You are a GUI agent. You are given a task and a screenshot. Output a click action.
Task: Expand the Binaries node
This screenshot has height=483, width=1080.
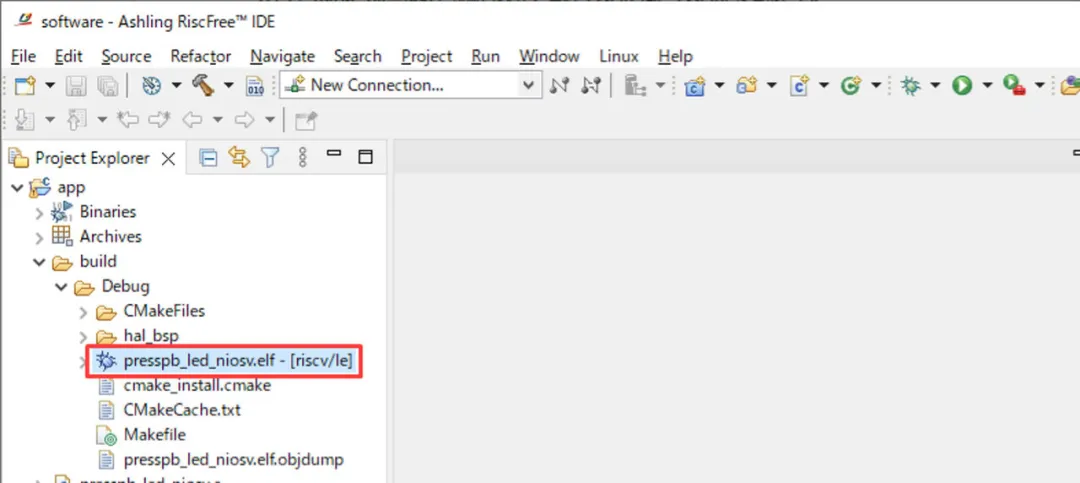click(39, 213)
